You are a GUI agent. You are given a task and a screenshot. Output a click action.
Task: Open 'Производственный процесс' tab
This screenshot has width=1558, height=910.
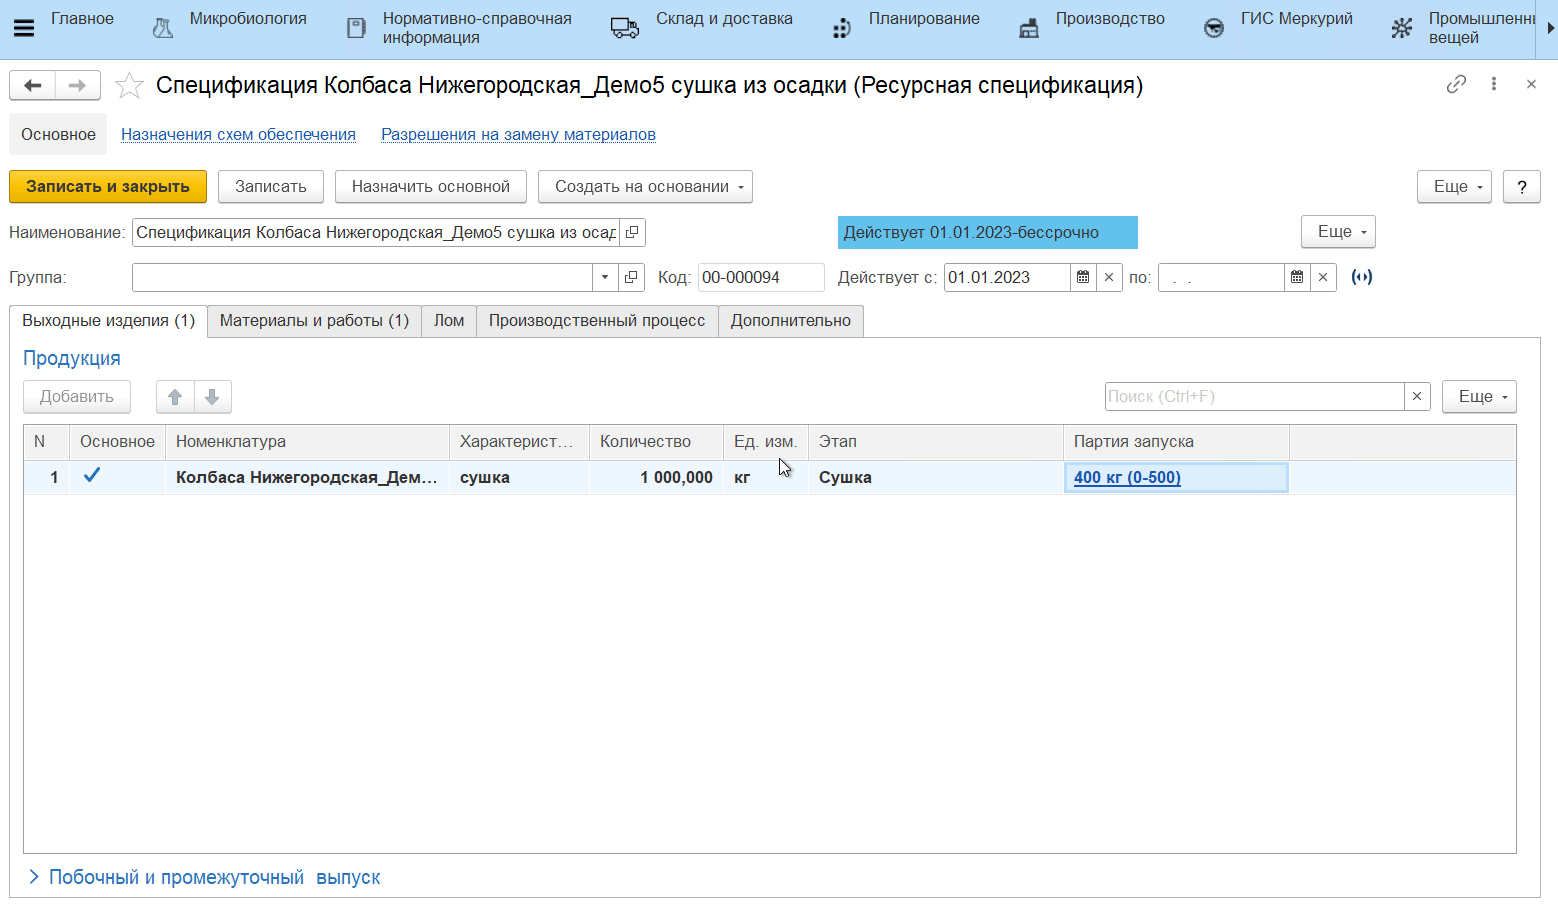[x=596, y=321]
